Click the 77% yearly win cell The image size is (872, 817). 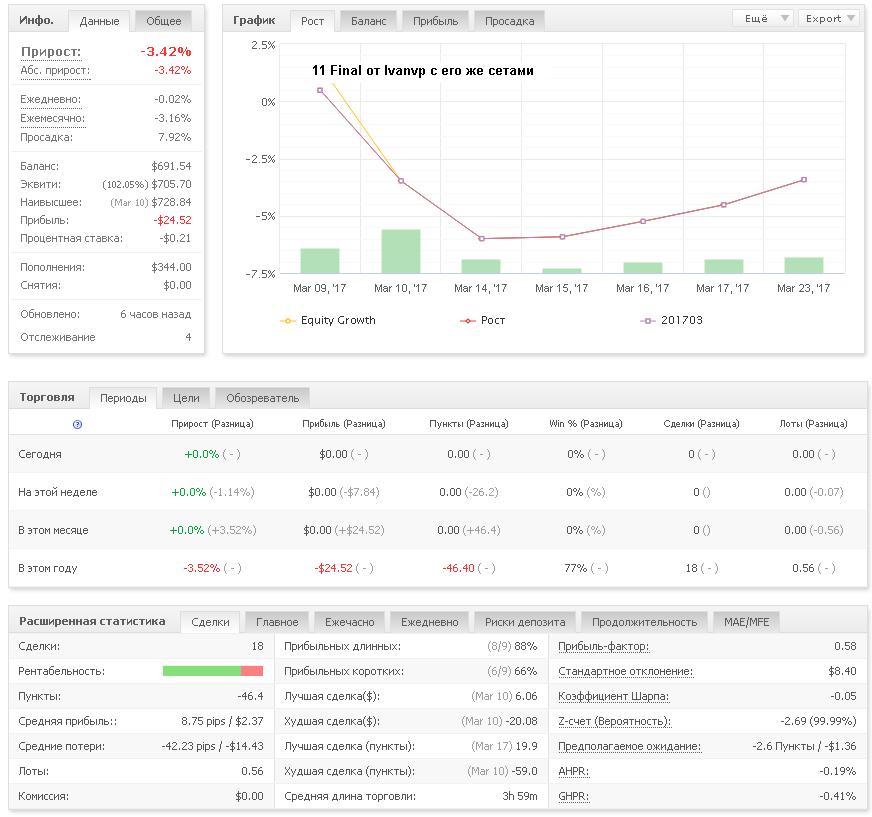576,568
